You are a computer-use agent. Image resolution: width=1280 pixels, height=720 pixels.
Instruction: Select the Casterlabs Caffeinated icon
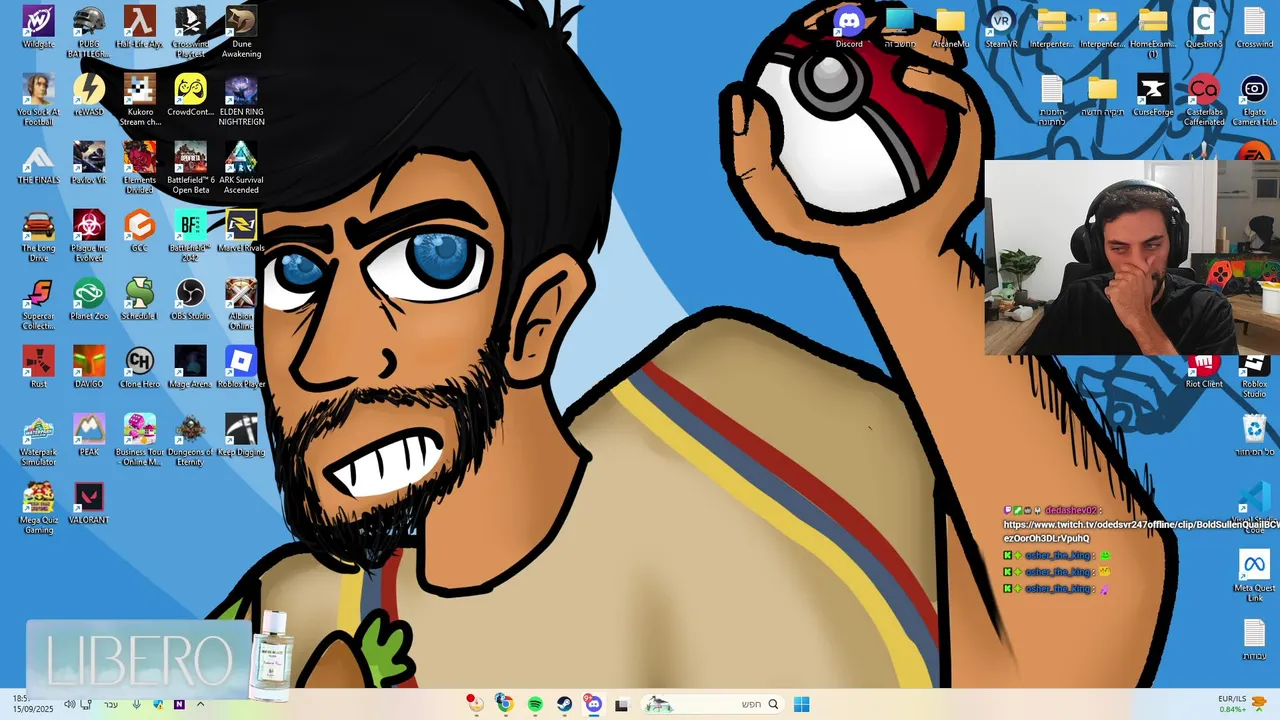[1204, 100]
